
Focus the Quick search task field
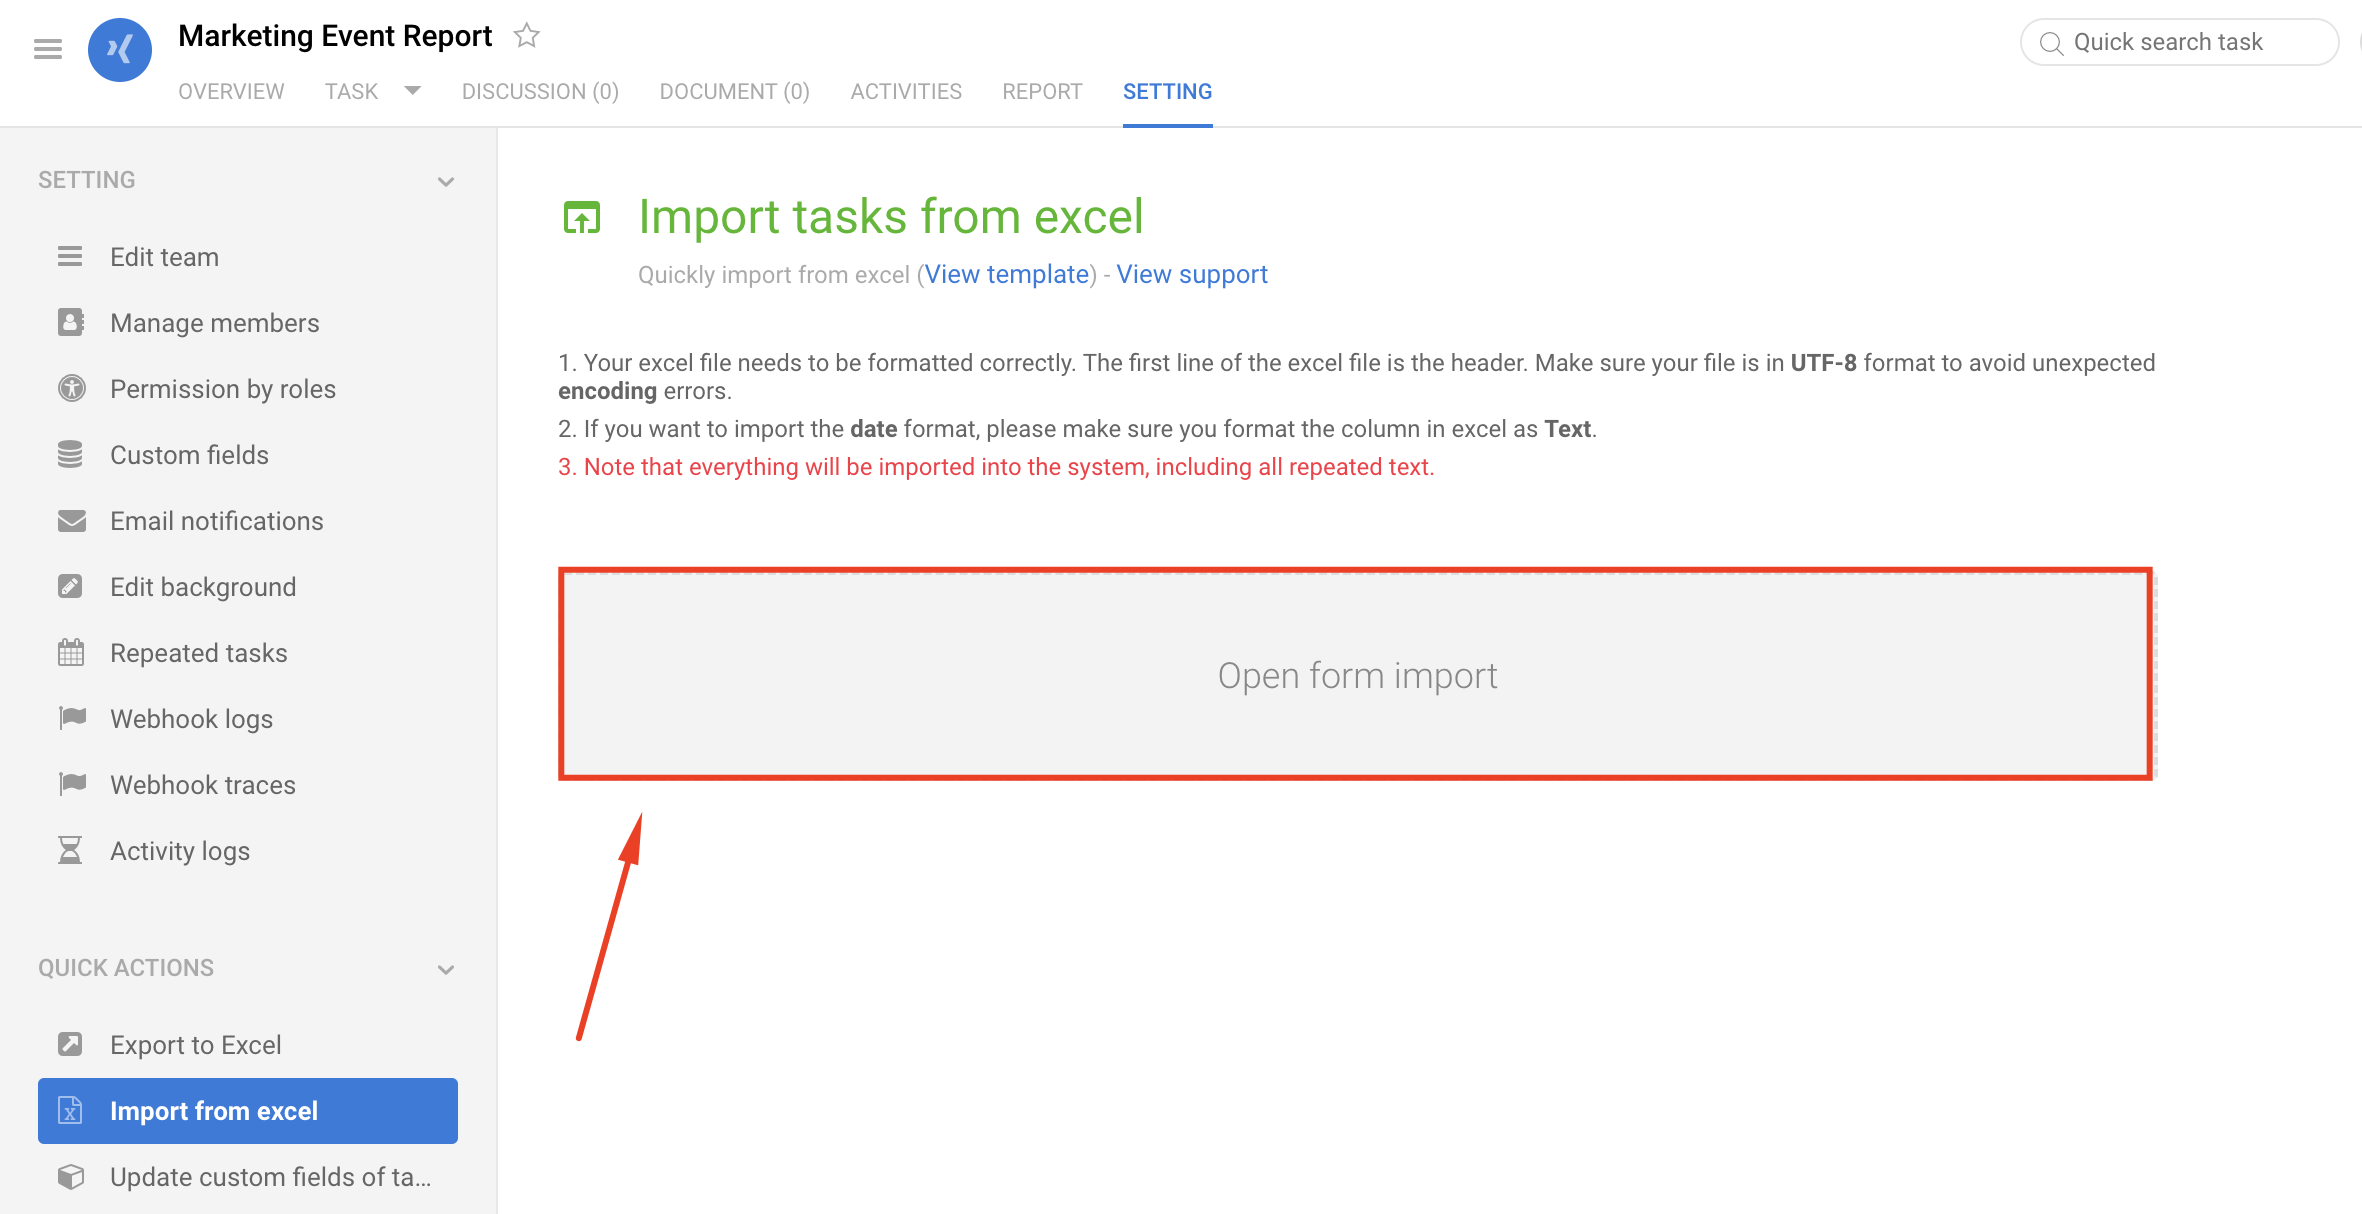click(x=2180, y=42)
